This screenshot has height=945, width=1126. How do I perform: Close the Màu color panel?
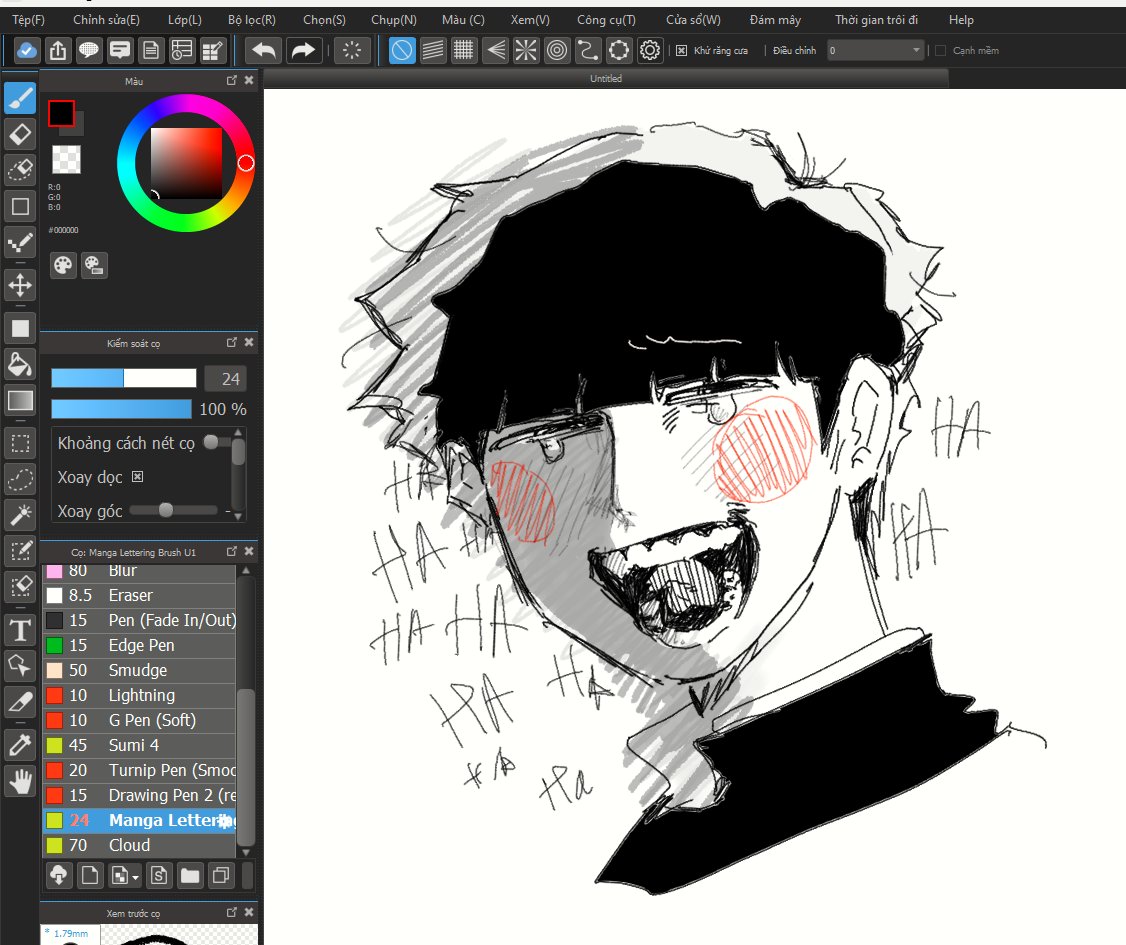coord(248,80)
